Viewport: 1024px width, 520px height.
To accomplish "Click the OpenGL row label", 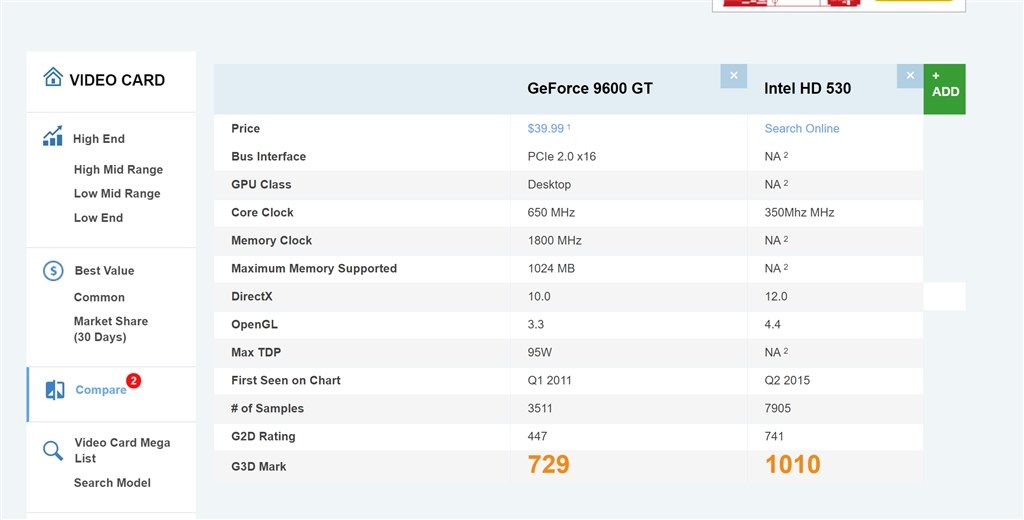I will [254, 325].
